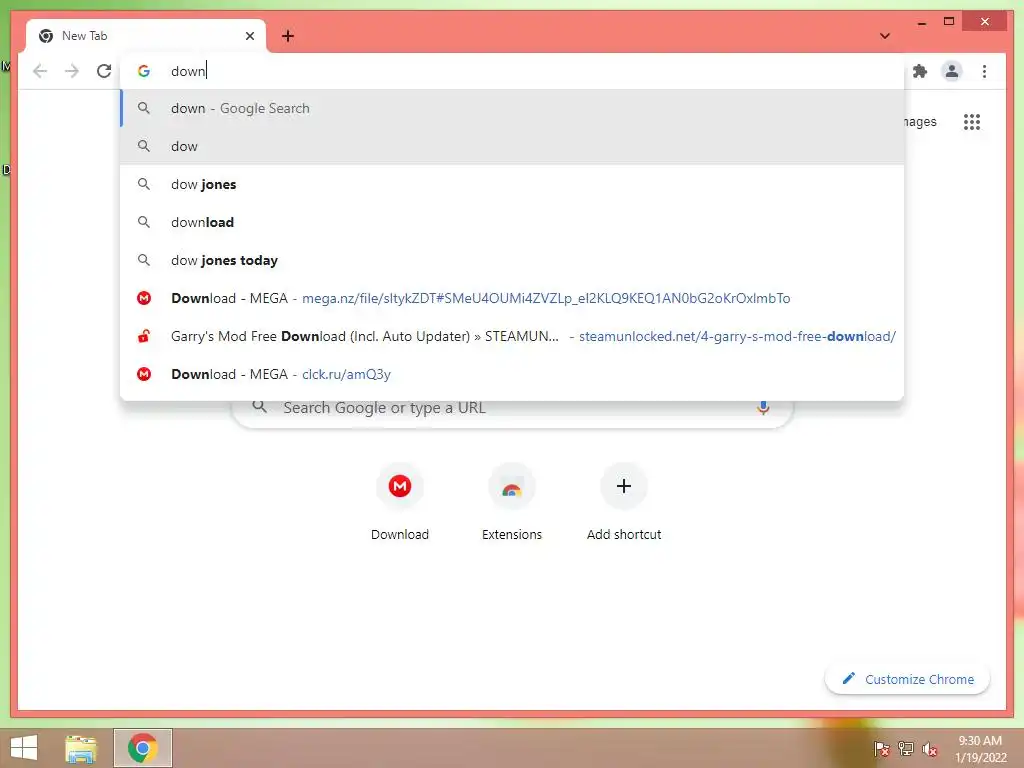Open the Google apps grid
The width and height of the screenshot is (1024, 768).
(x=972, y=122)
